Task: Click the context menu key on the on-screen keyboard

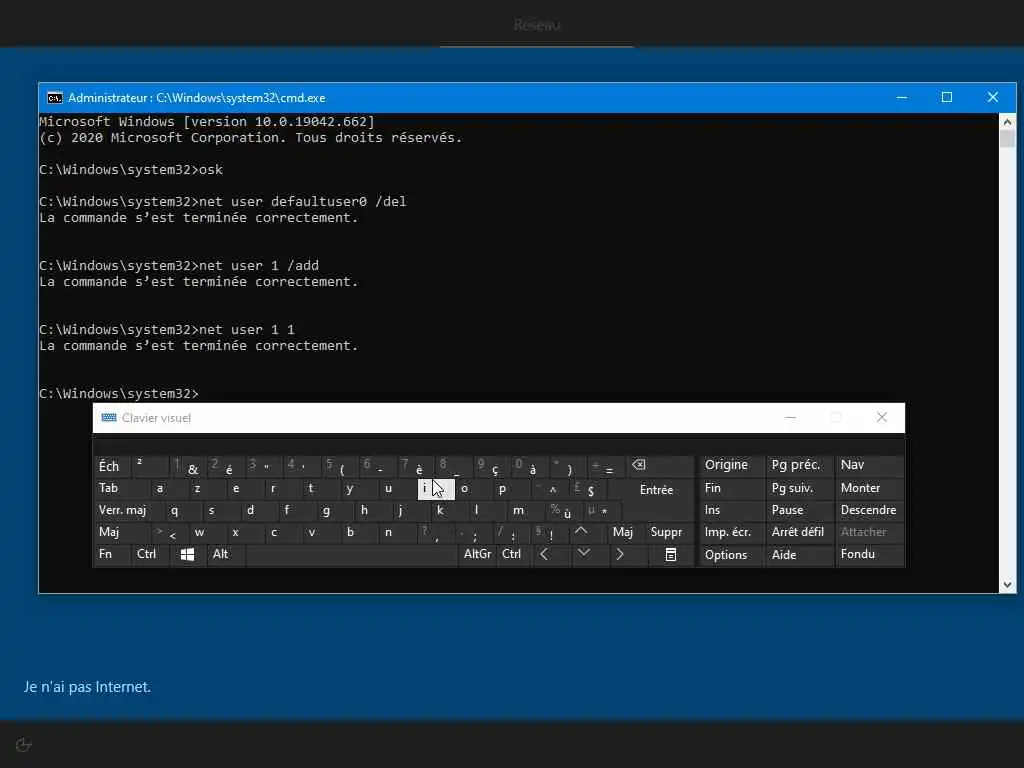Action: (671, 554)
